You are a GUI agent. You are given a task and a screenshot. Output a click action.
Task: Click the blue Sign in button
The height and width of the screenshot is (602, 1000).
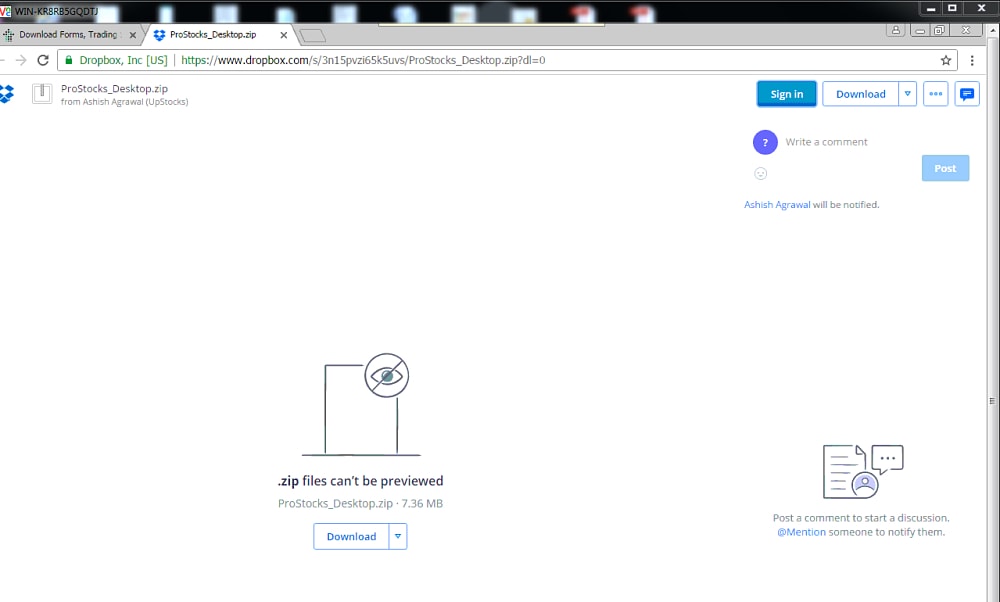786,94
